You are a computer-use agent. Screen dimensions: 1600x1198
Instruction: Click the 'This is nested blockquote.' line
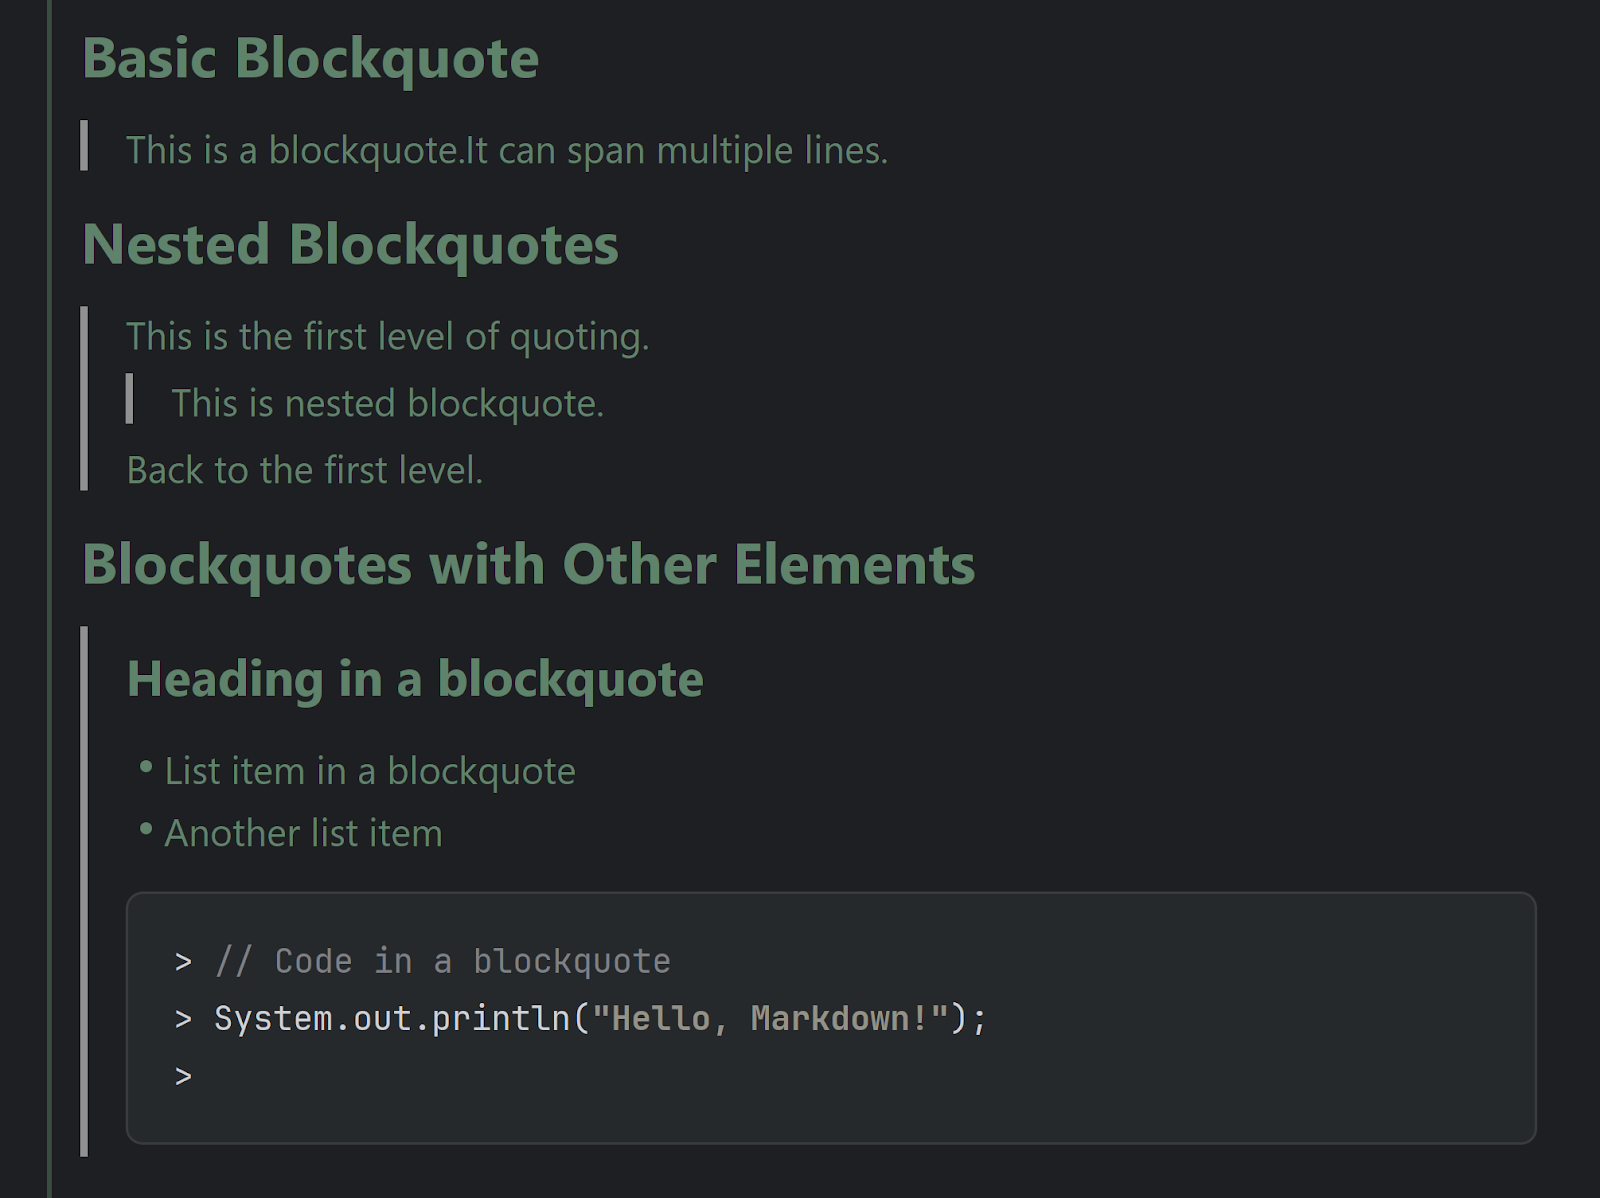coord(388,404)
